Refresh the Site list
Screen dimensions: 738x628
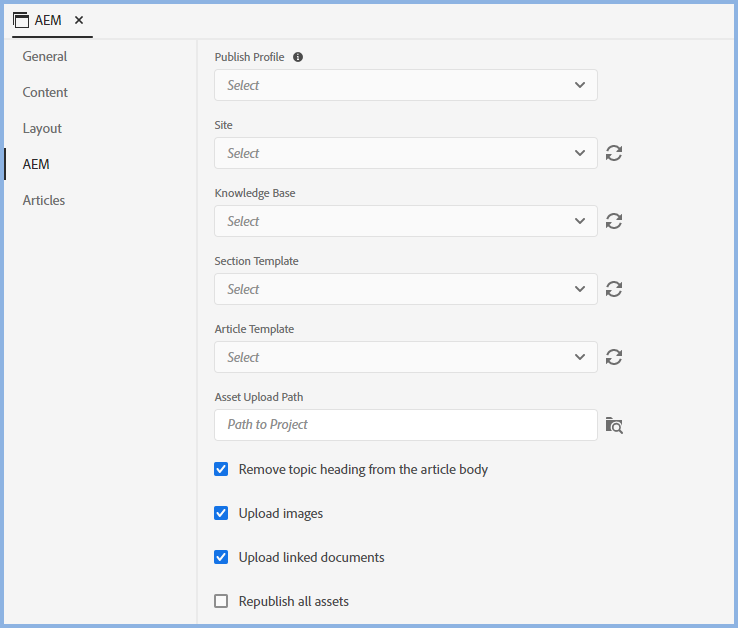pyautogui.click(x=614, y=153)
